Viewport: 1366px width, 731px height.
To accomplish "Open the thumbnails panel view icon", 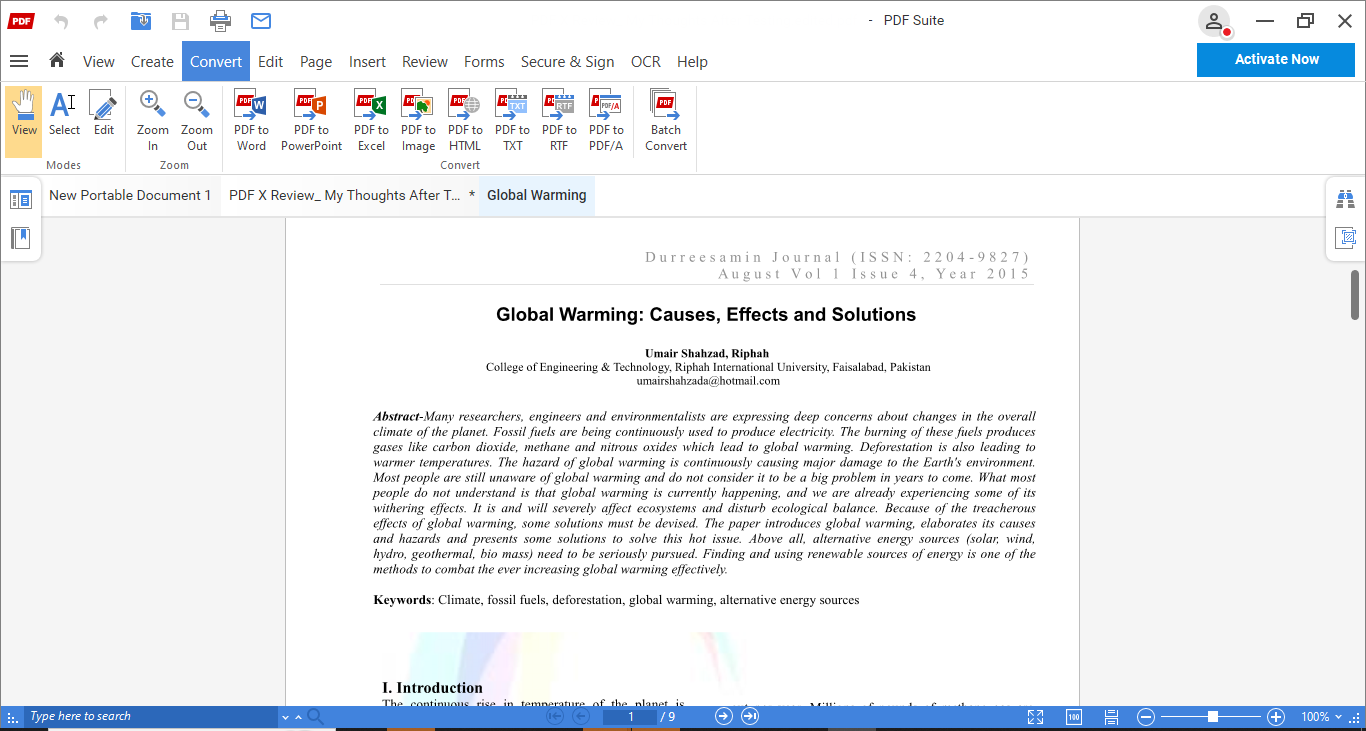I will [21, 198].
